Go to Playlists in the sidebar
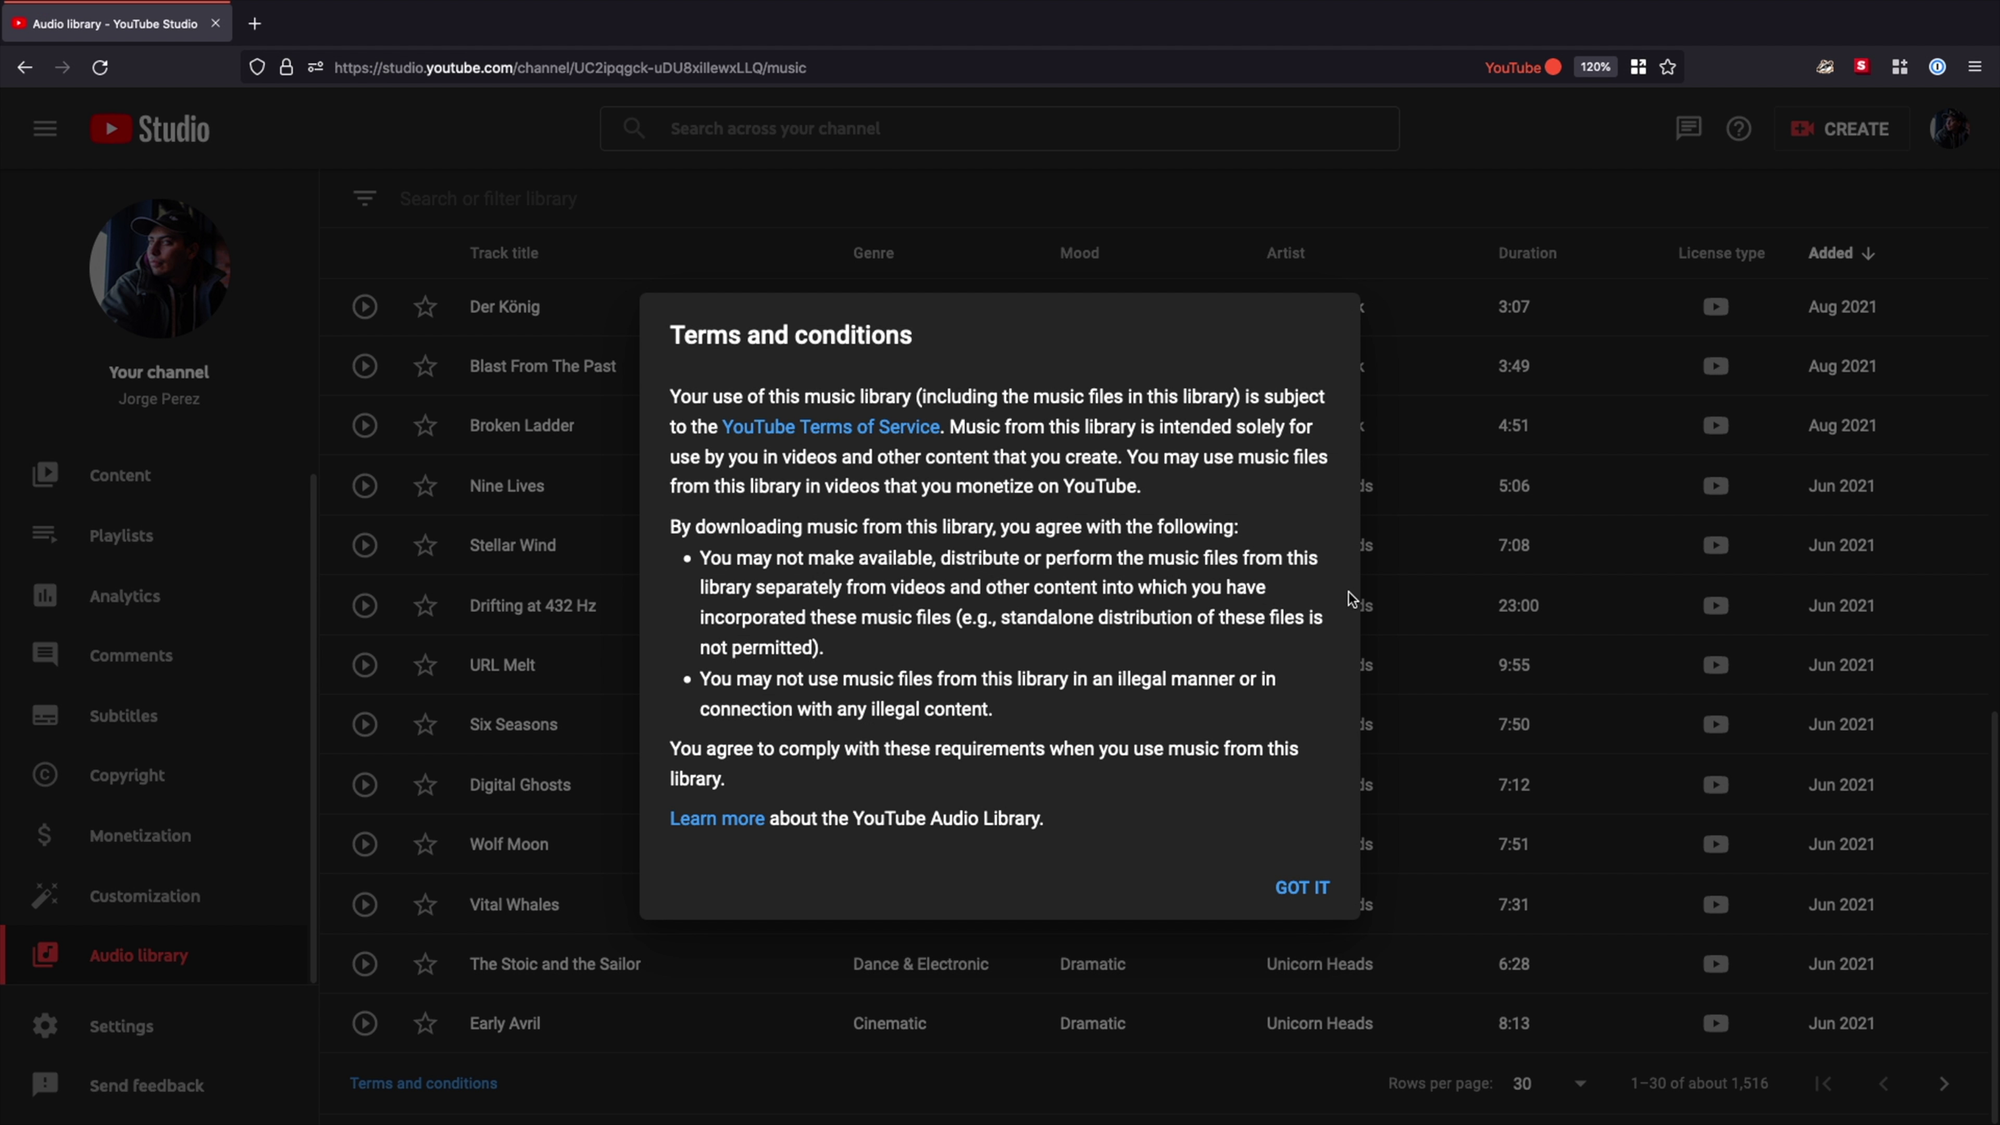The height and width of the screenshot is (1125, 2000). [121, 536]
